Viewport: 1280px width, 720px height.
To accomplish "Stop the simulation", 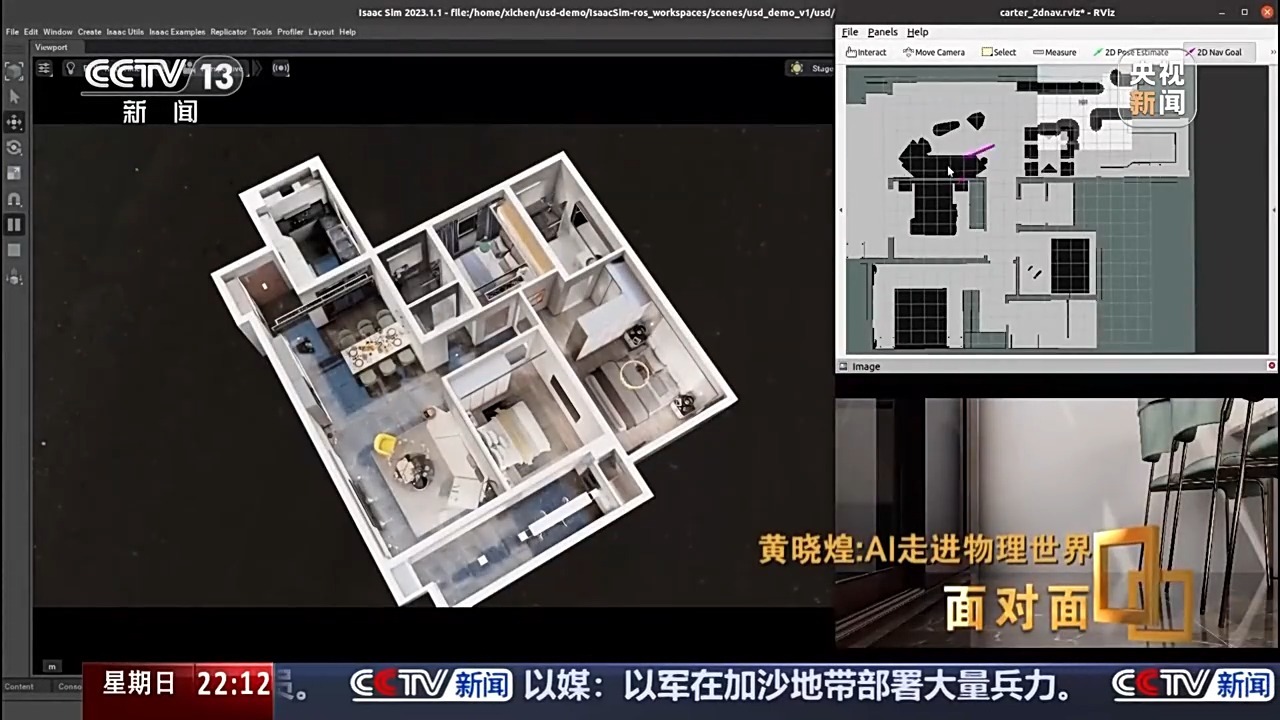I will [x=14, y=250].
